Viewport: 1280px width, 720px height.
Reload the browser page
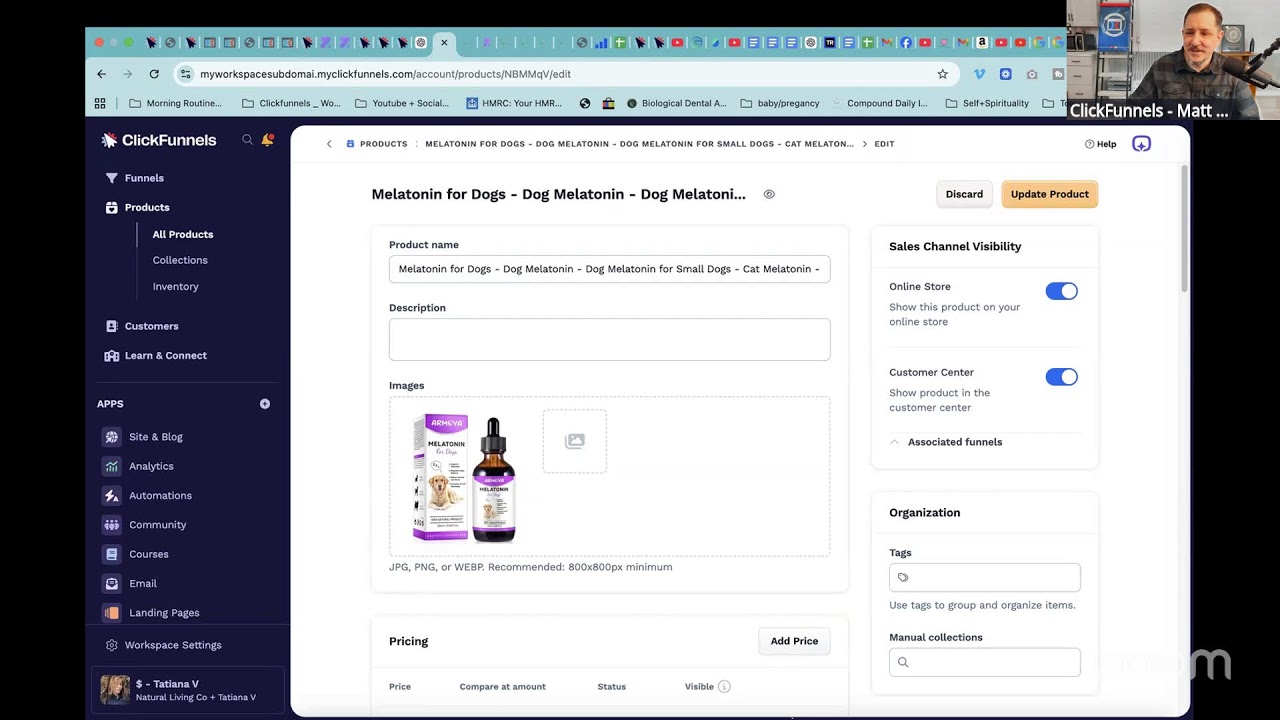point(154,74)
